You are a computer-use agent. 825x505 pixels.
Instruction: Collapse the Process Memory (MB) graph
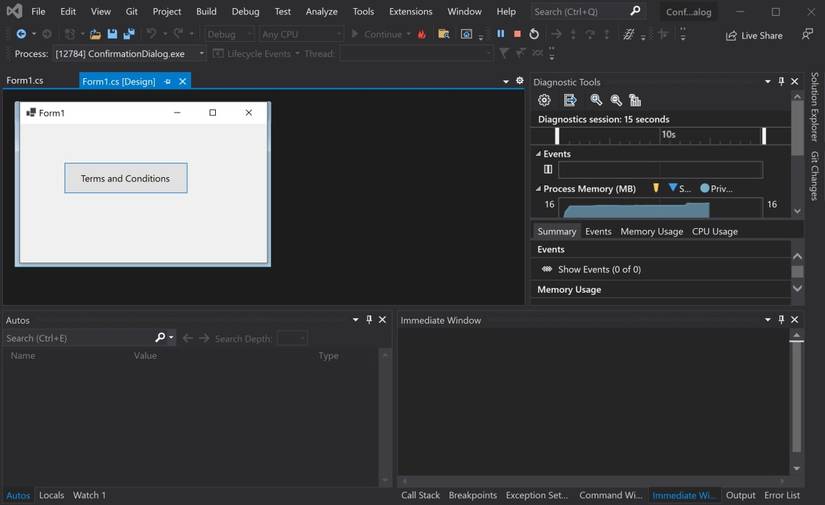pos(538,188)
